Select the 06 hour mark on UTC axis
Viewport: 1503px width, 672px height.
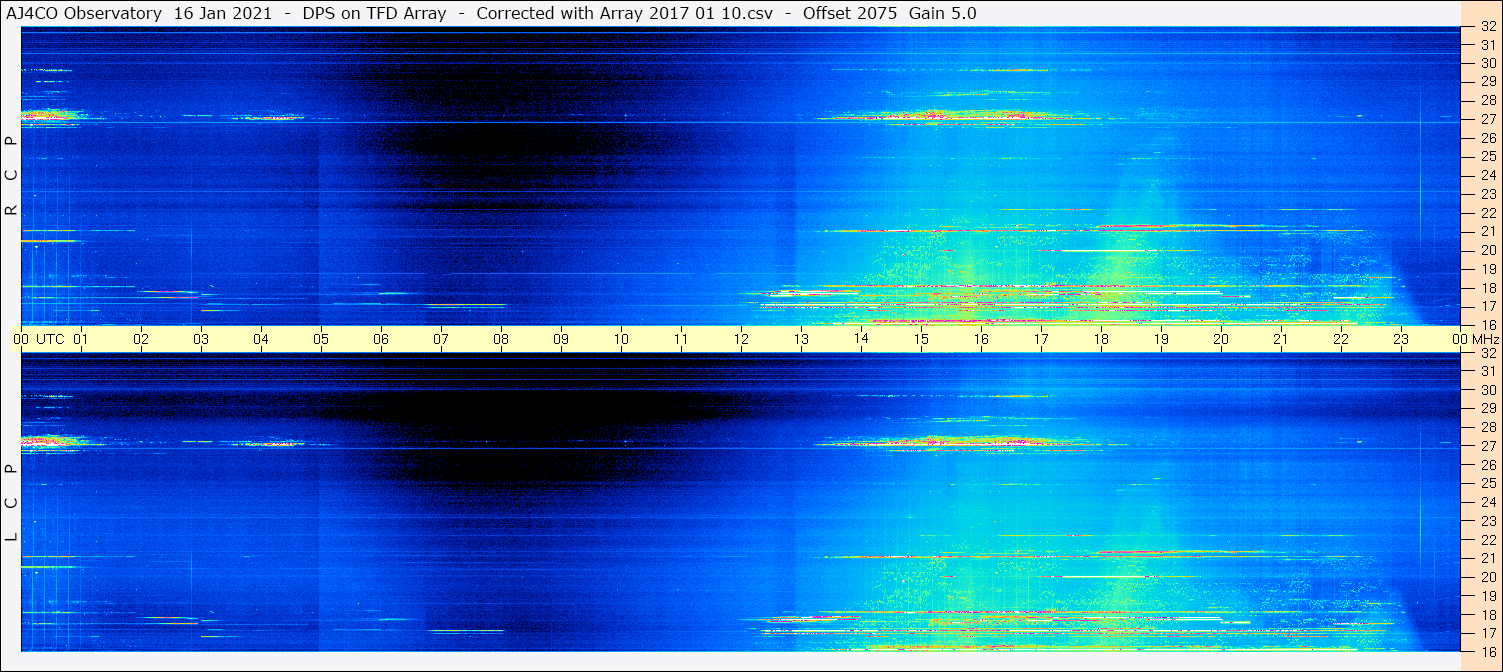381,339
